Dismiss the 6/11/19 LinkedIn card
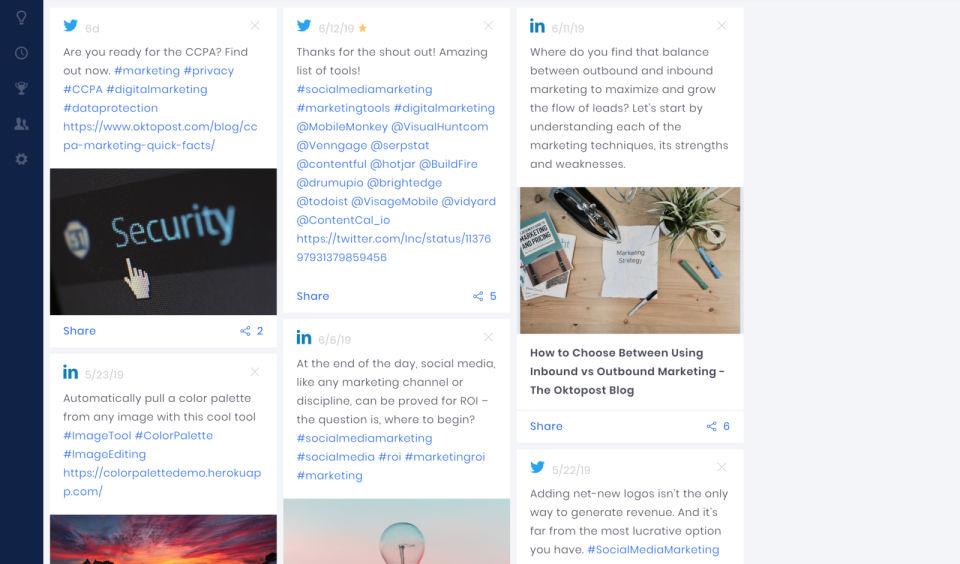960x564 pixels. click(722, 26)
